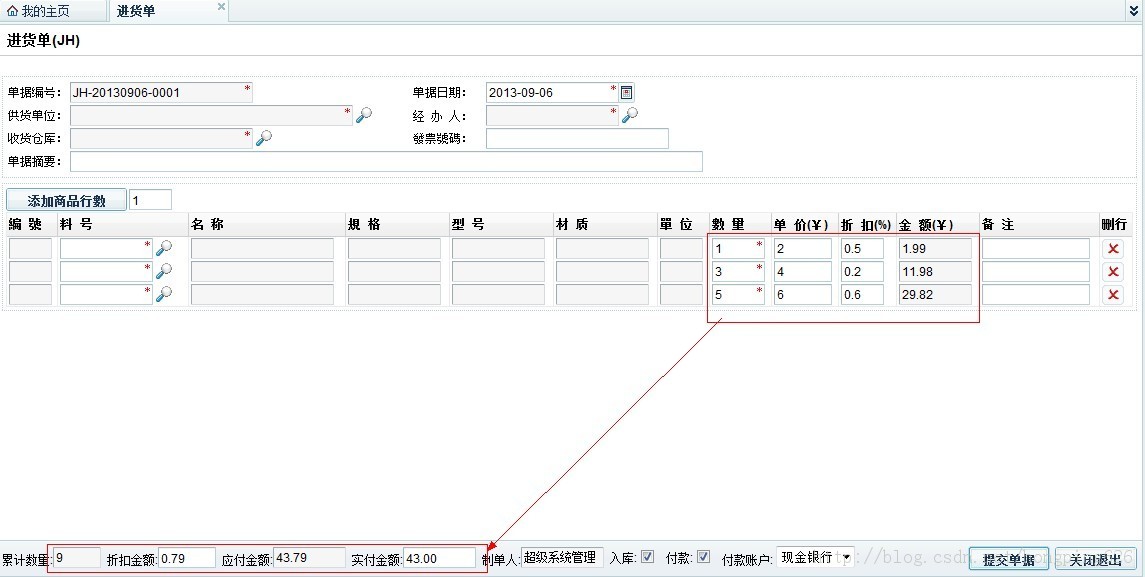1145x577 pixels.
Task: Delete the row with amount 1.99
Action: tap(1113, 249)
